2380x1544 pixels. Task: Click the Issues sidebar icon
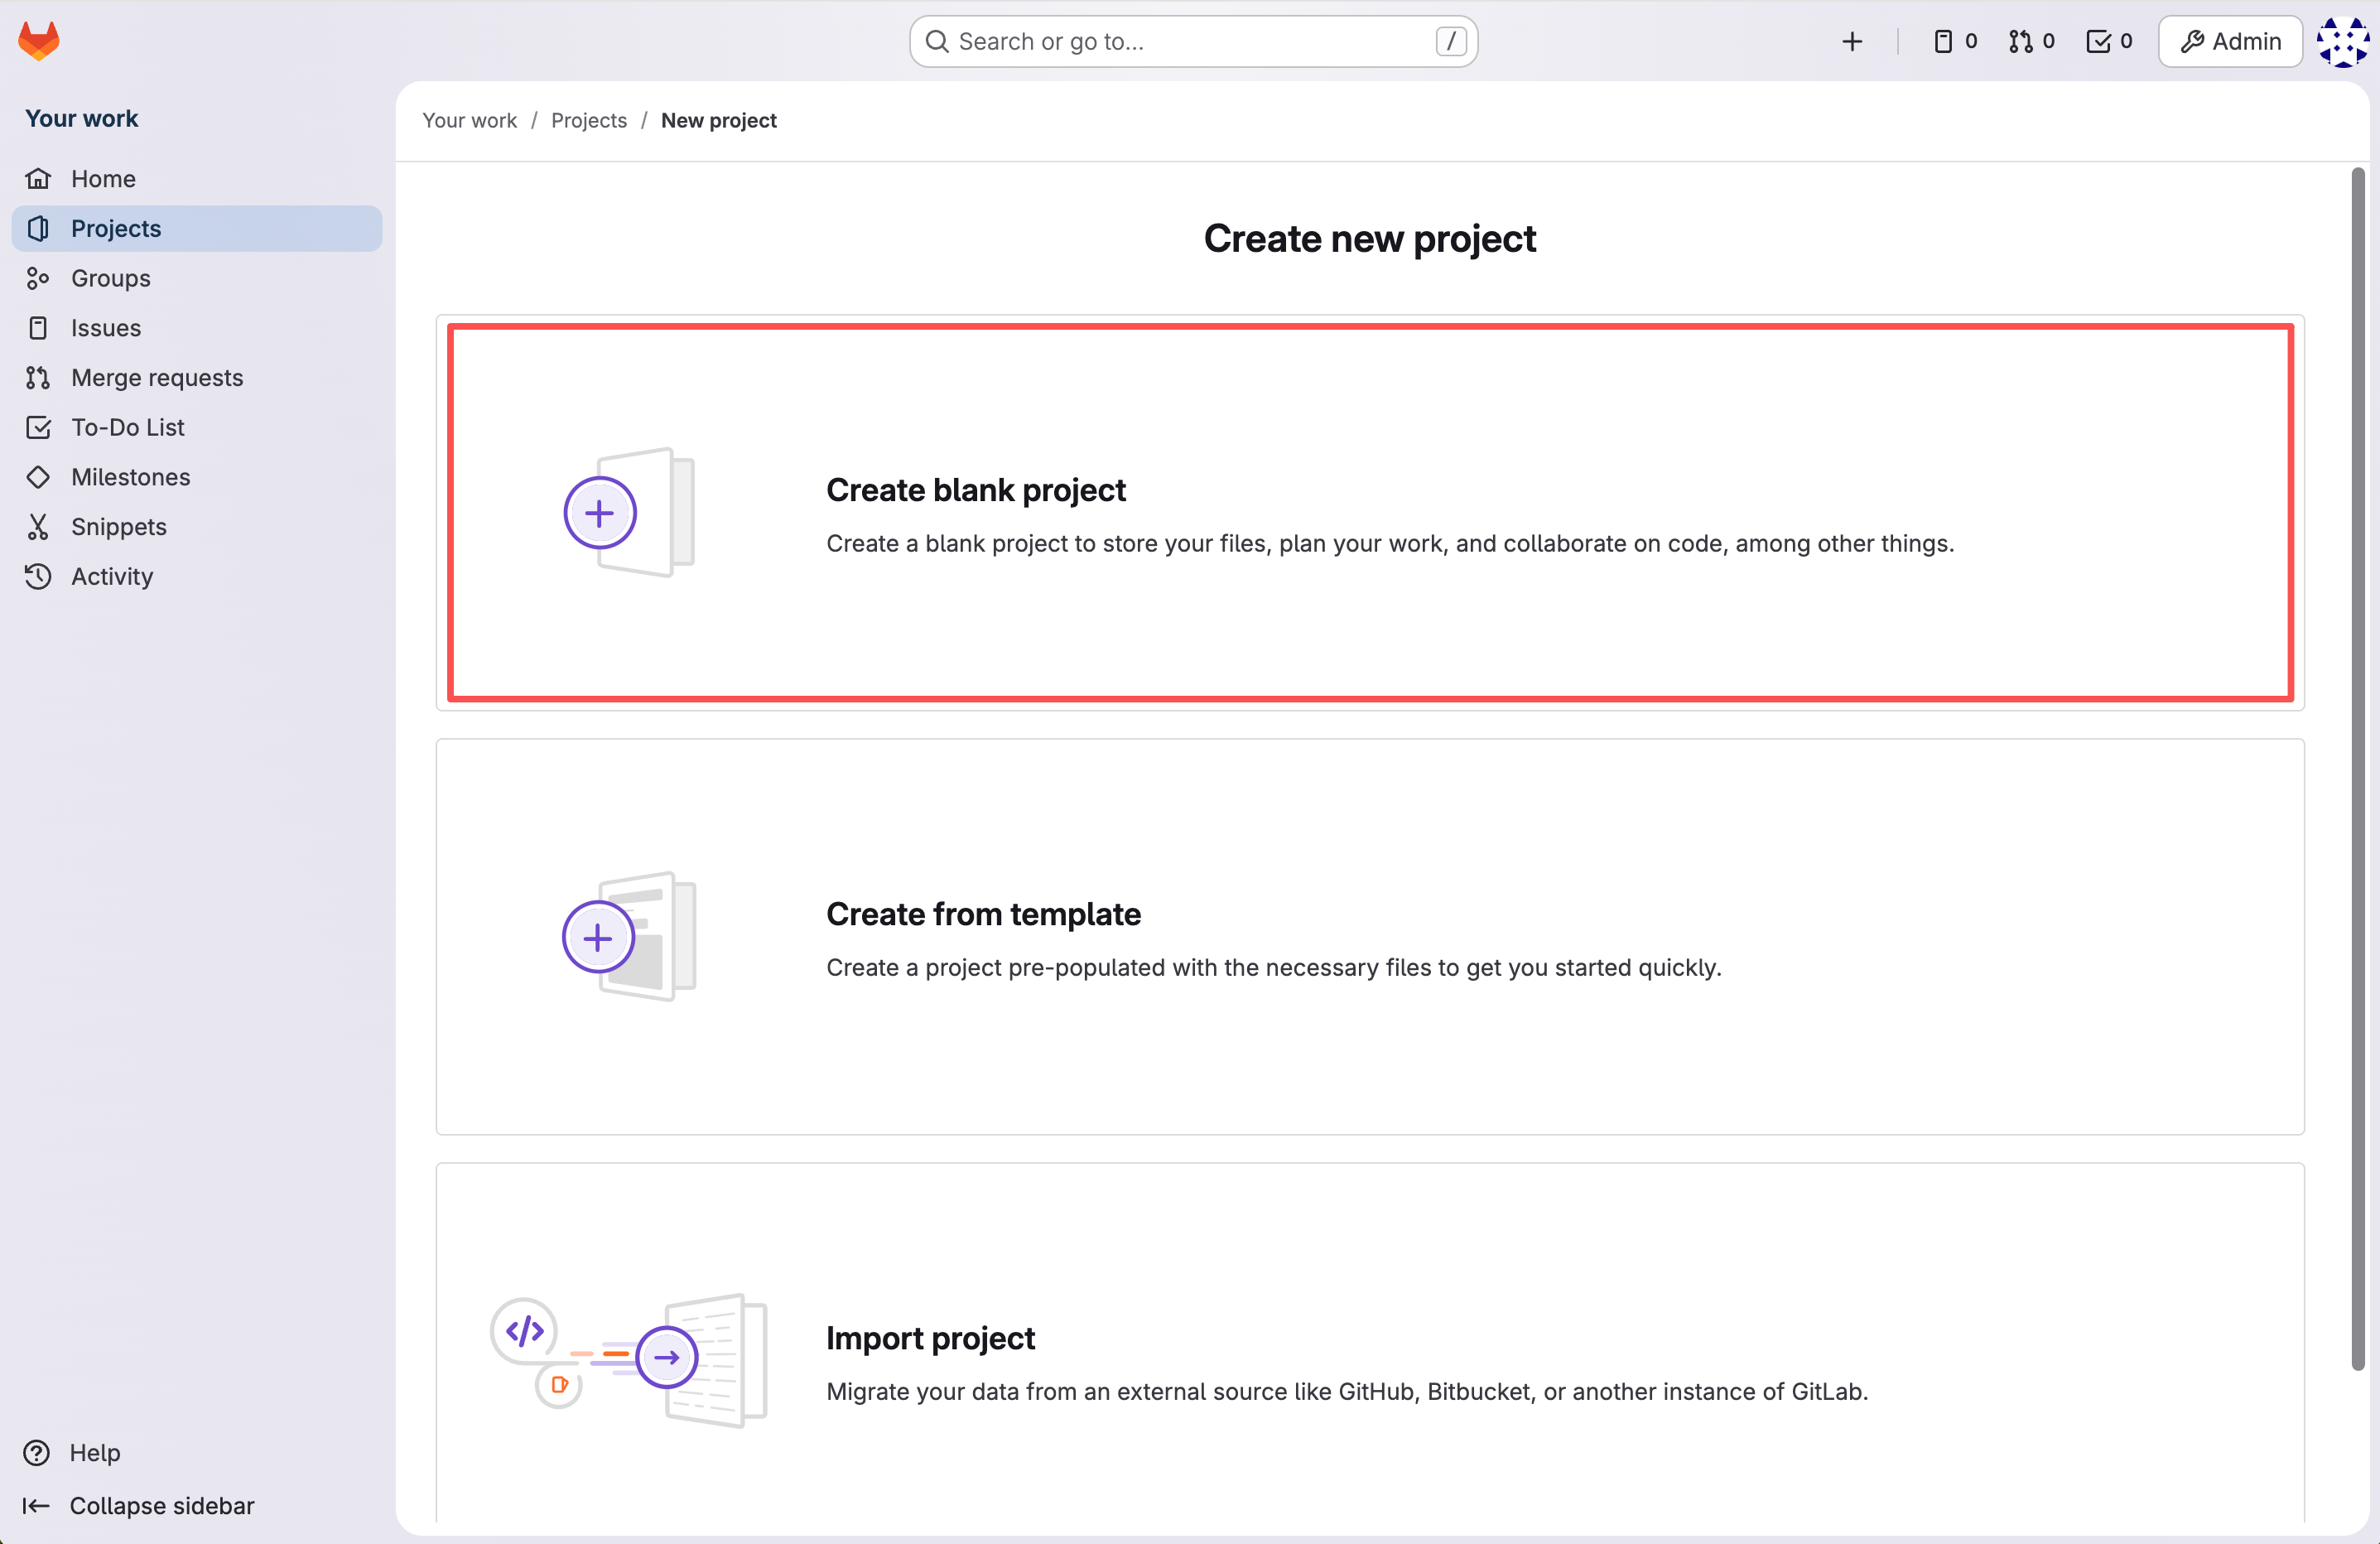click(38, 328)
